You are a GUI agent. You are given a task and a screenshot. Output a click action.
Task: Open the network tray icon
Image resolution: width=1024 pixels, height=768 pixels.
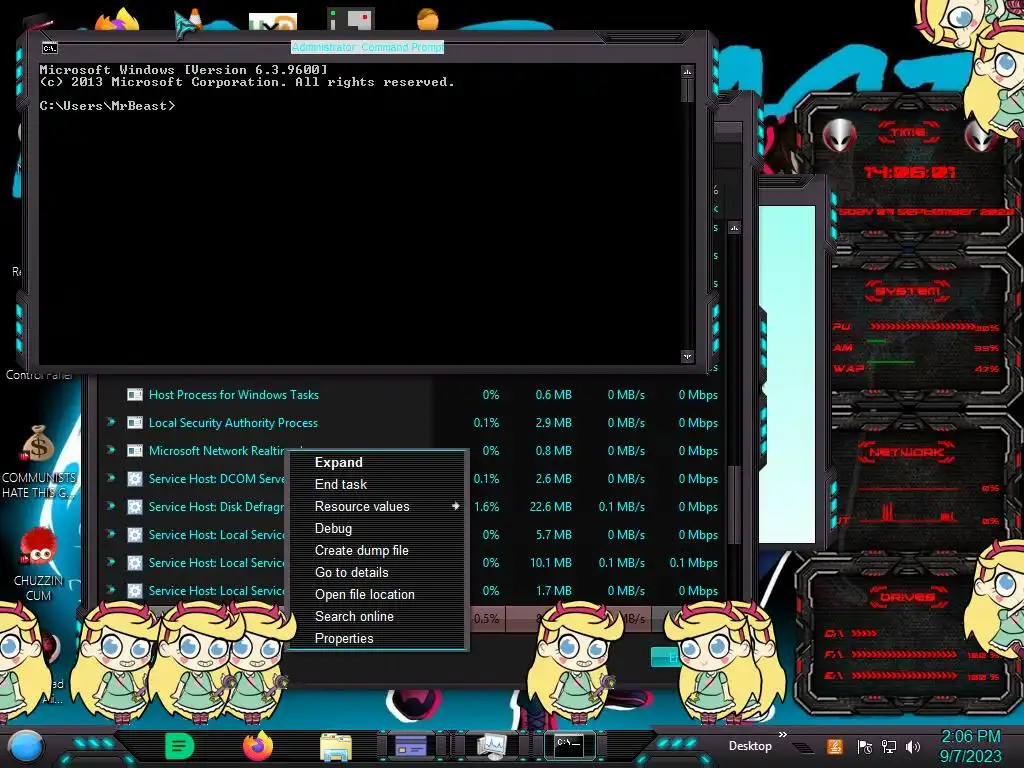tap(889, 746)
